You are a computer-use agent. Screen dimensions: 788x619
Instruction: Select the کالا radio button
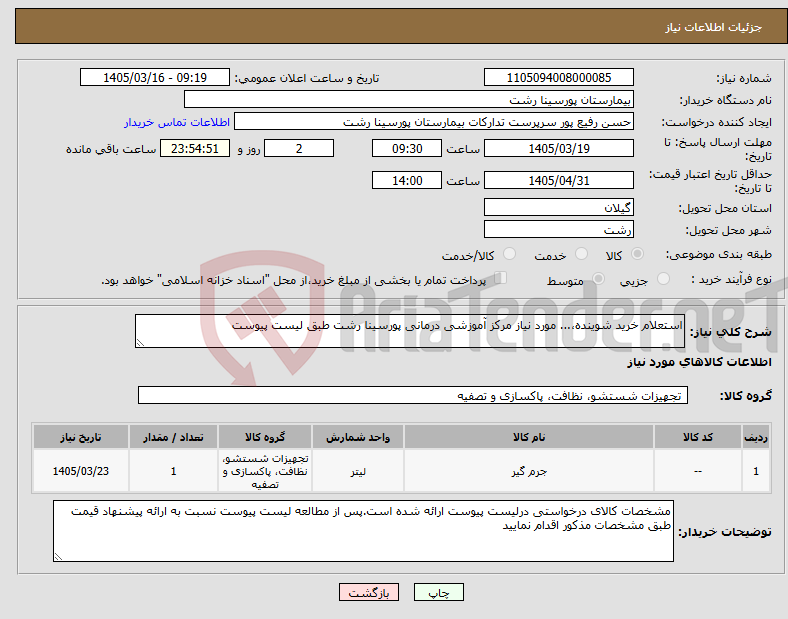637,254
